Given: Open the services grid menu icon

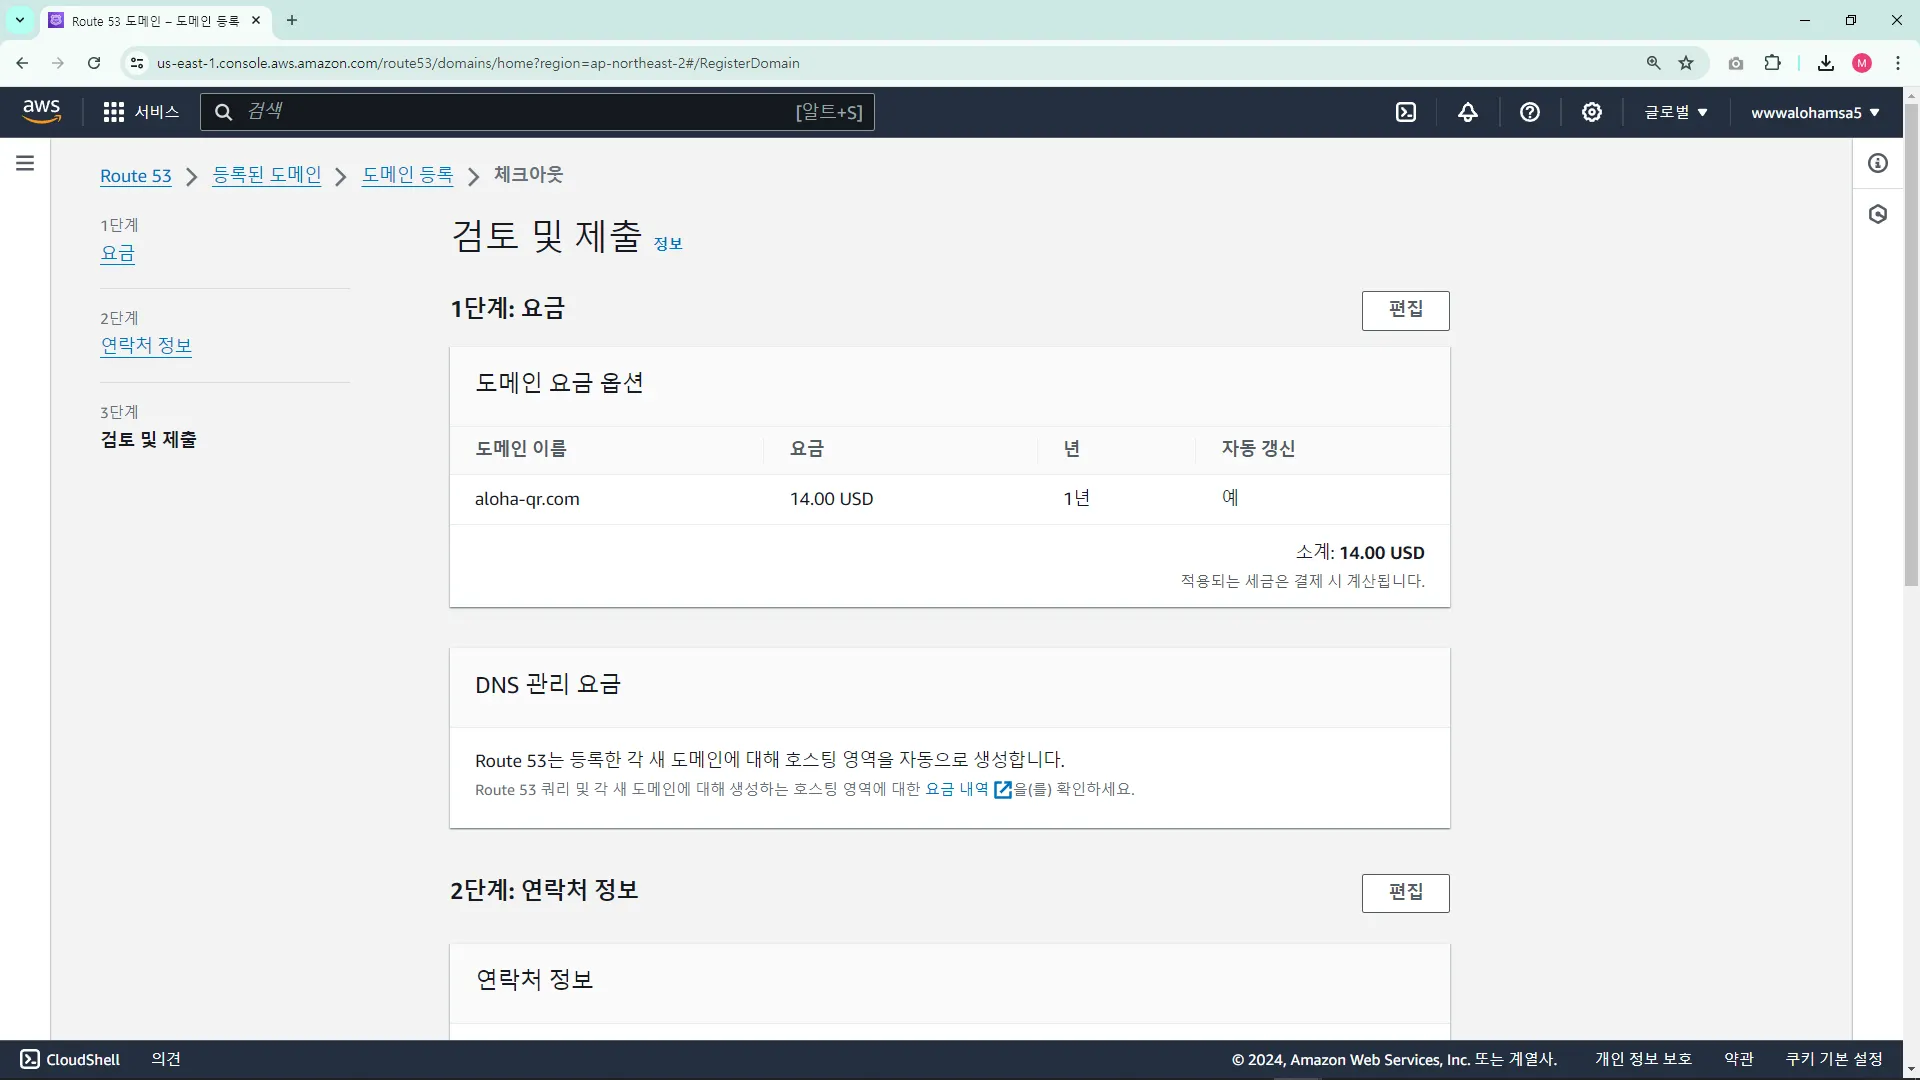Looking at the screenshot, I should 114,112.
